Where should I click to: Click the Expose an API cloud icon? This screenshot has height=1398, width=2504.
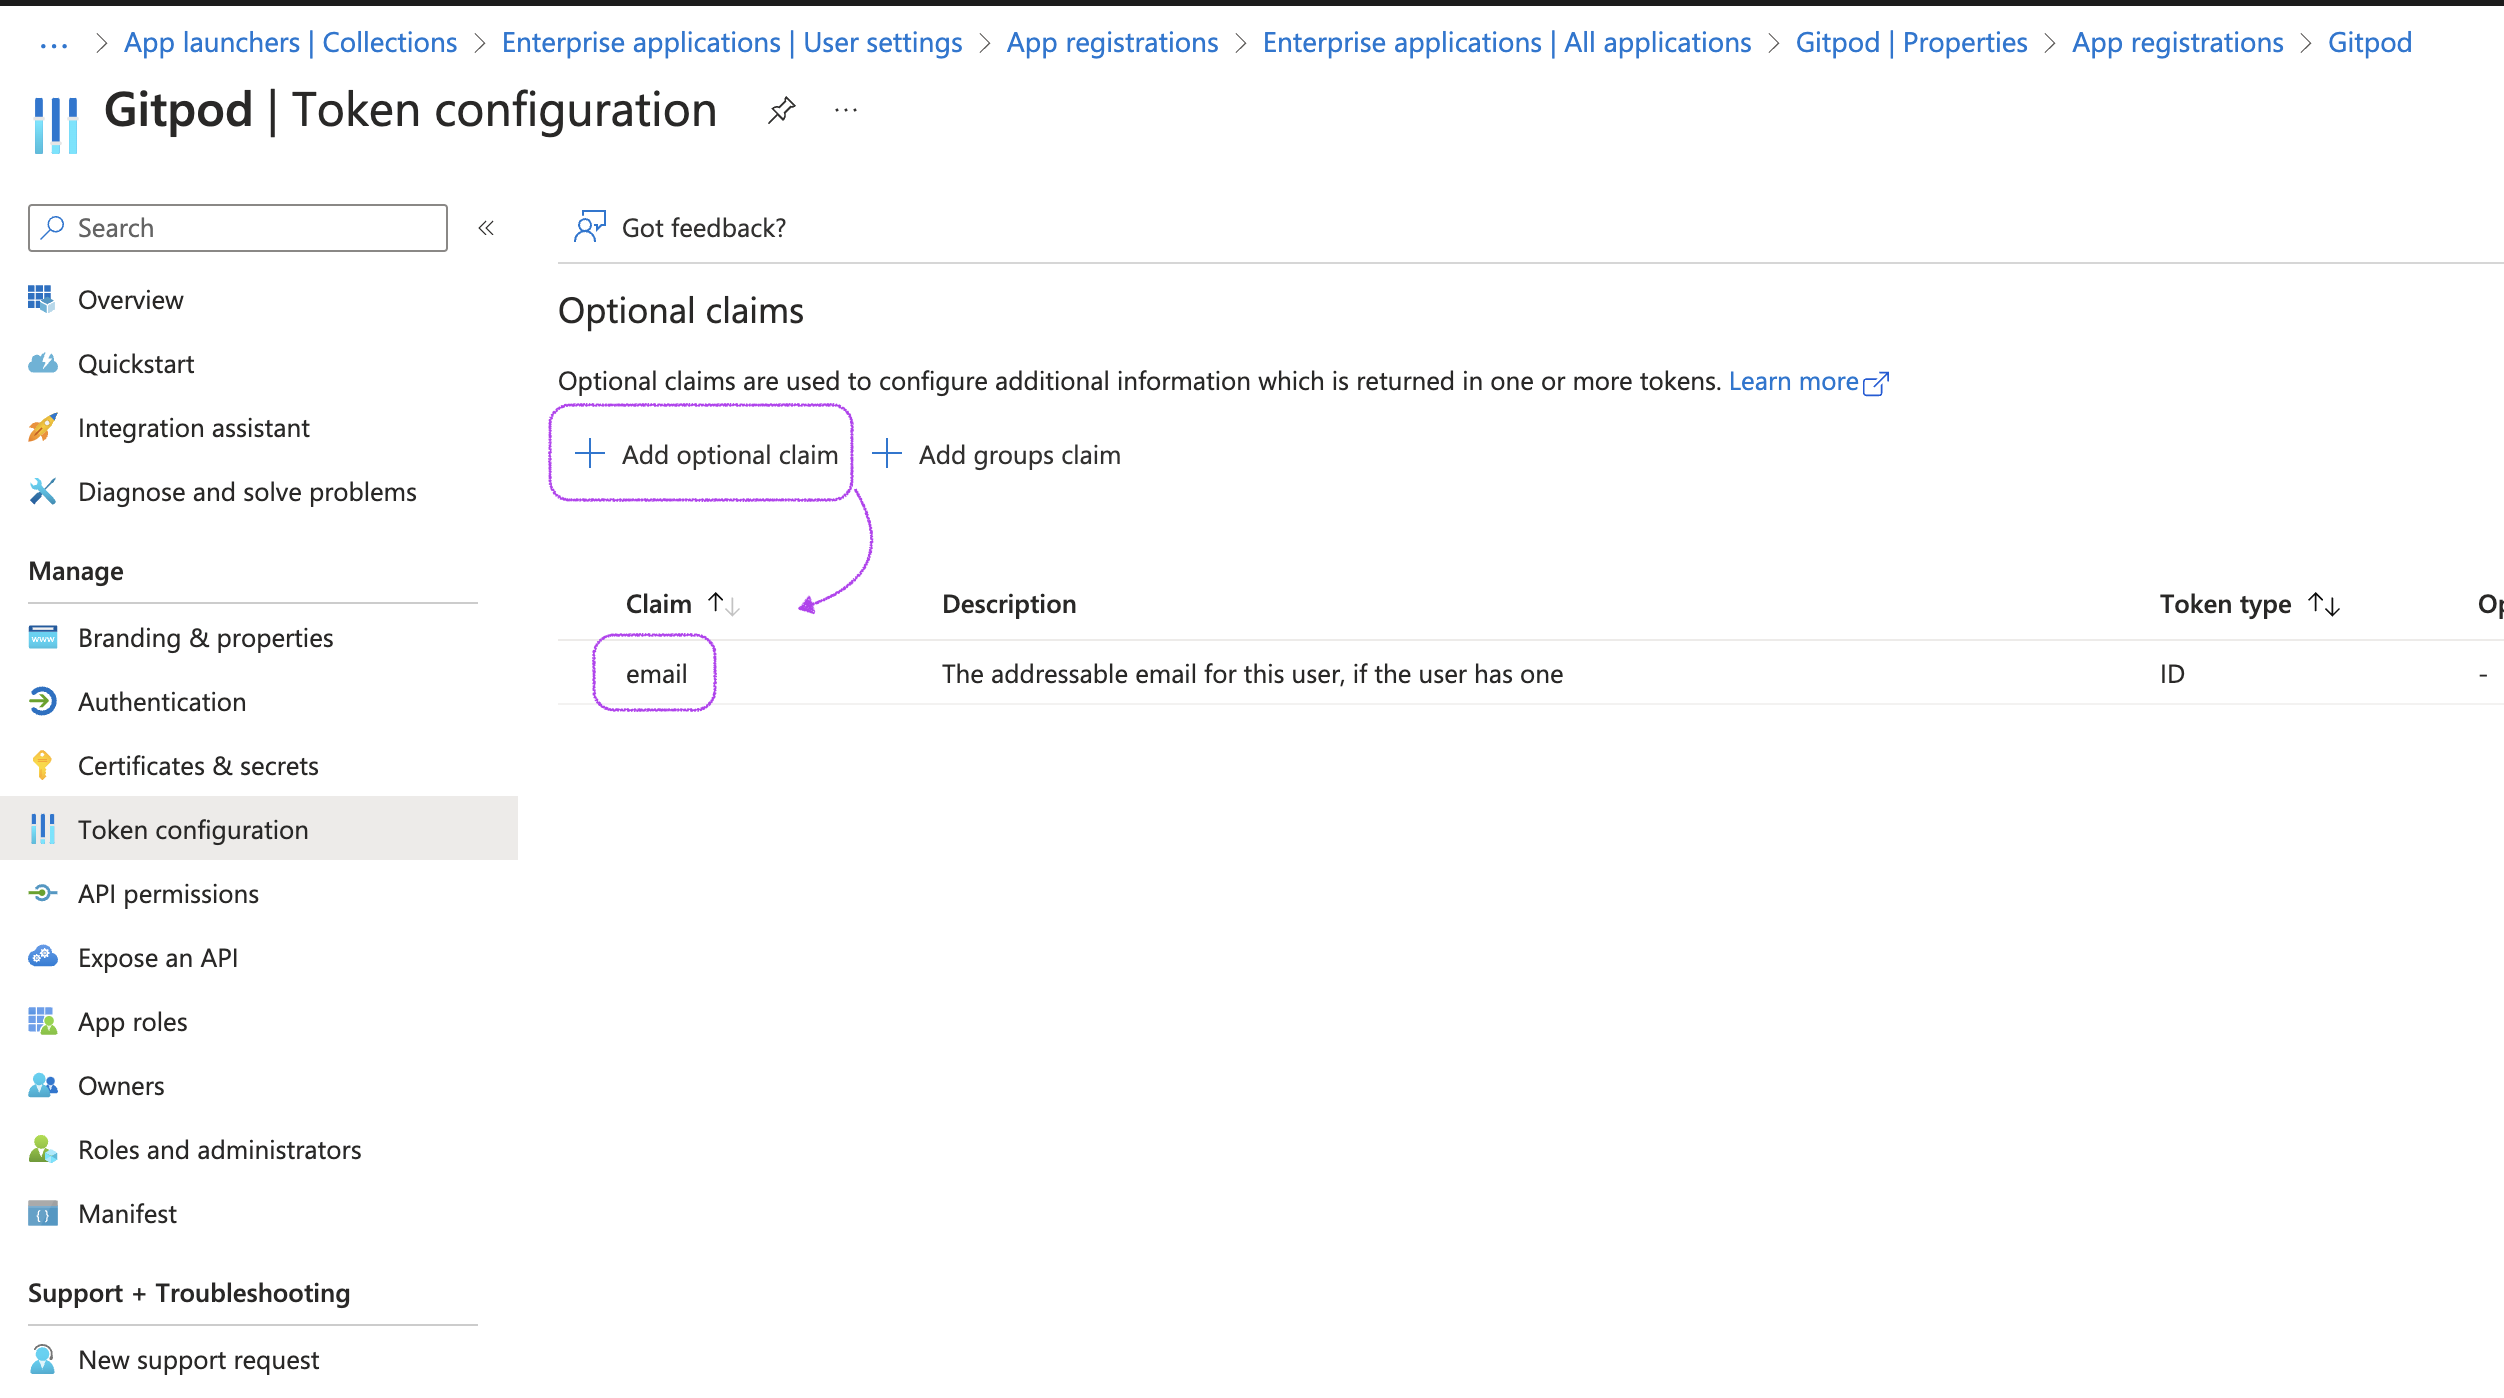point(42,957)
